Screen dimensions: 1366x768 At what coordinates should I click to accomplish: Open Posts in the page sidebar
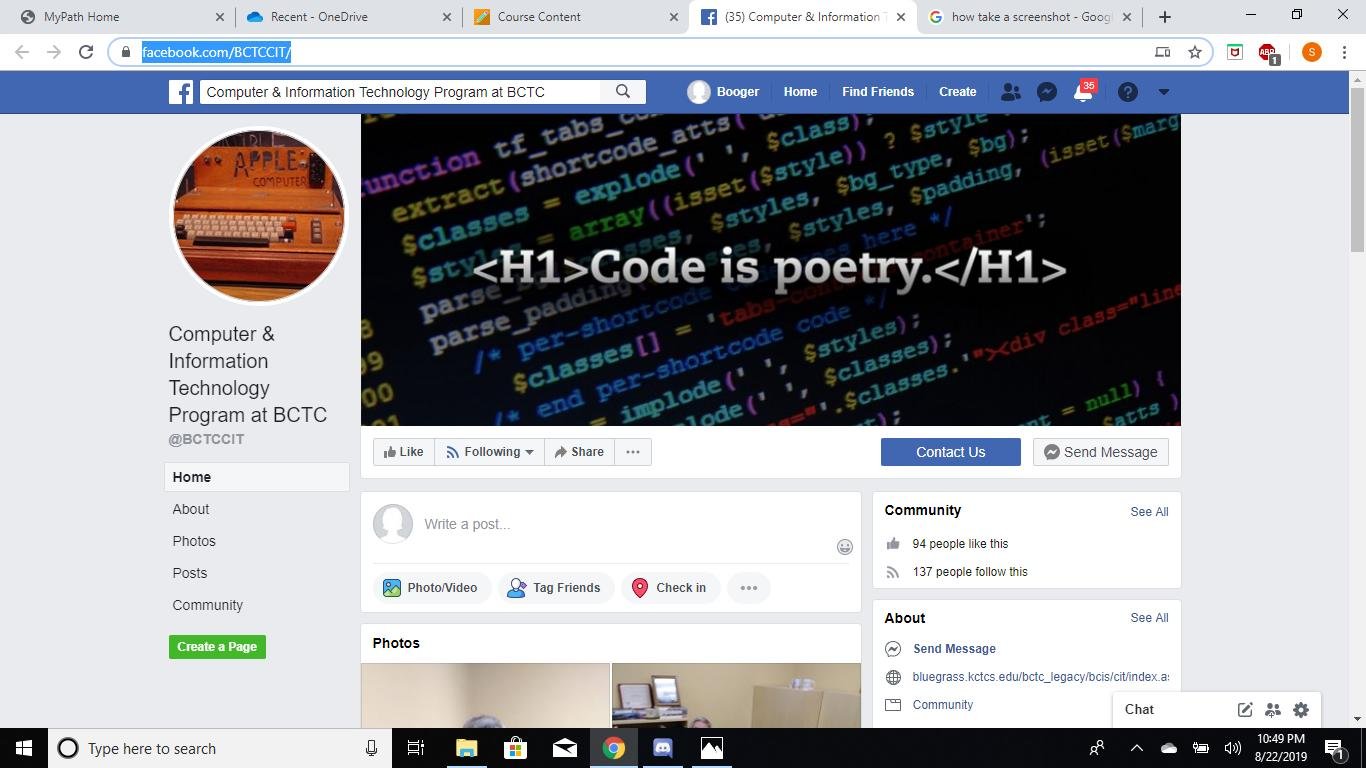pyautogui.click(x=190, y=573)
